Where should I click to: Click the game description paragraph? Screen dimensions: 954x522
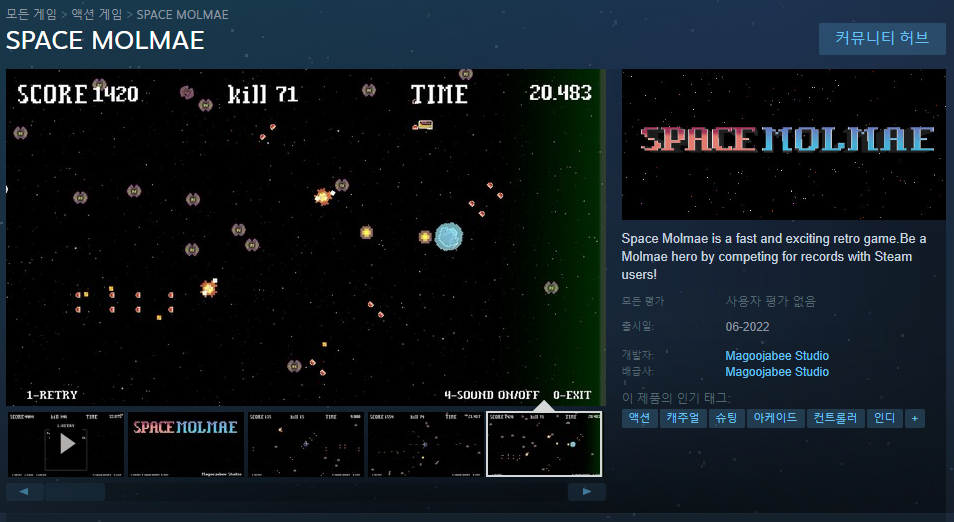(x=774, y=256)
